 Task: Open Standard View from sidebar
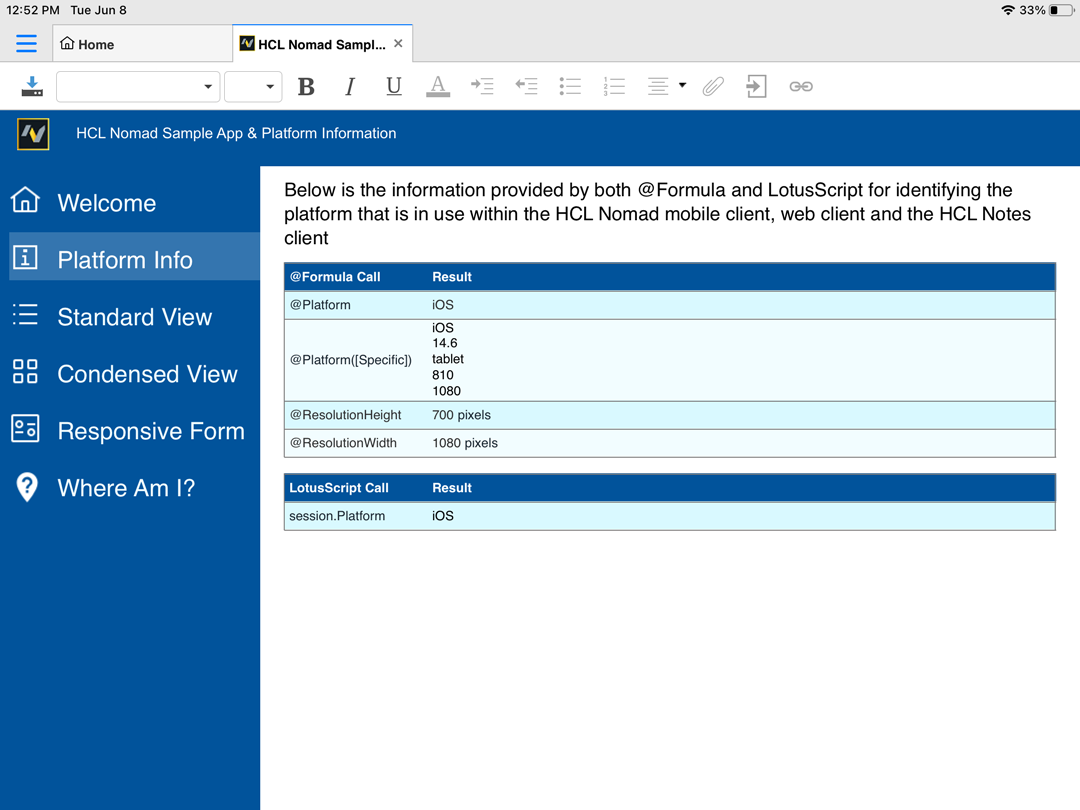point(134,317)
